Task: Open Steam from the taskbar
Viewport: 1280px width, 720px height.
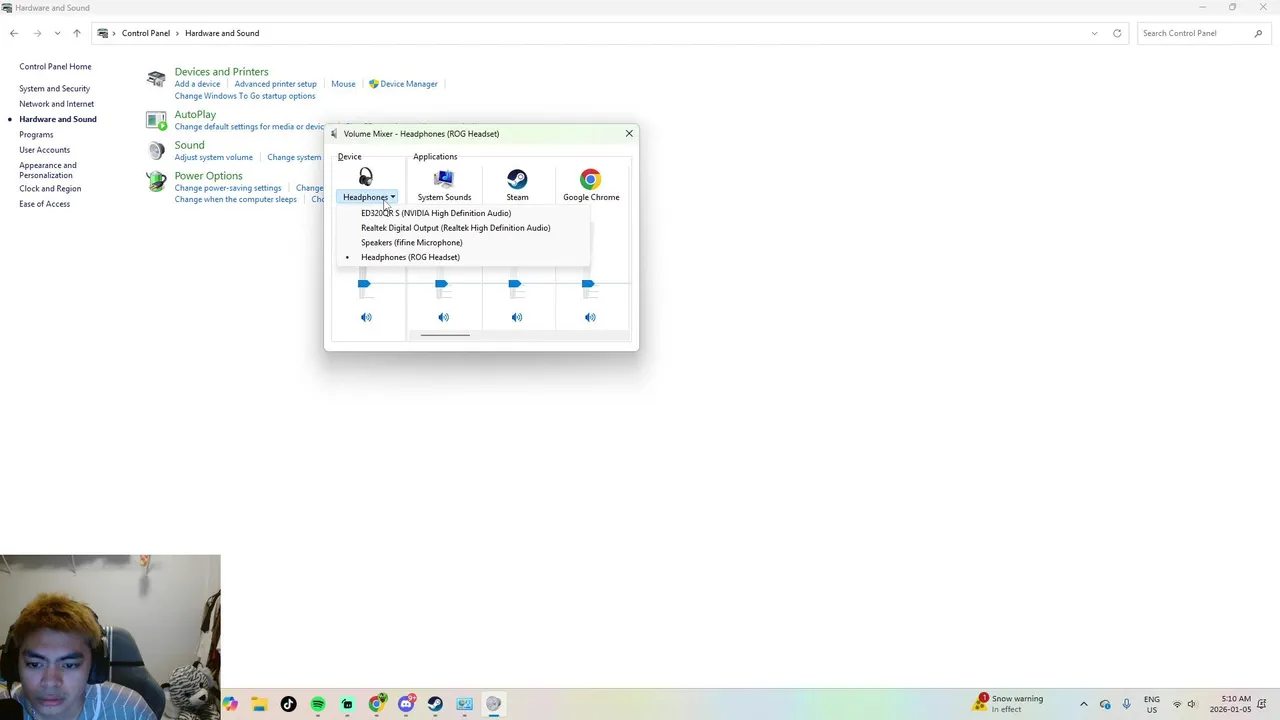Action: [435, 704]
